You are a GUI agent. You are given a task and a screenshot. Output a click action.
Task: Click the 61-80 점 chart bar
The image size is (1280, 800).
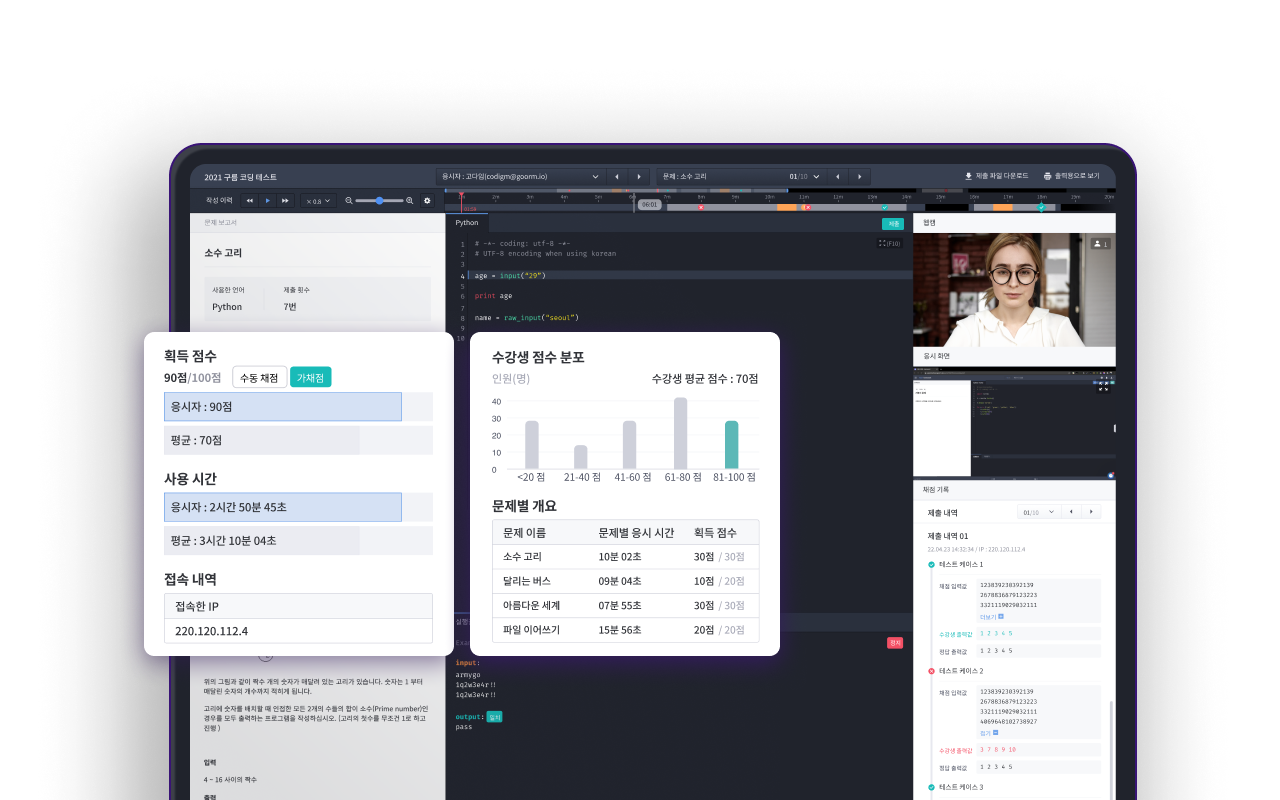coord(681,433)
